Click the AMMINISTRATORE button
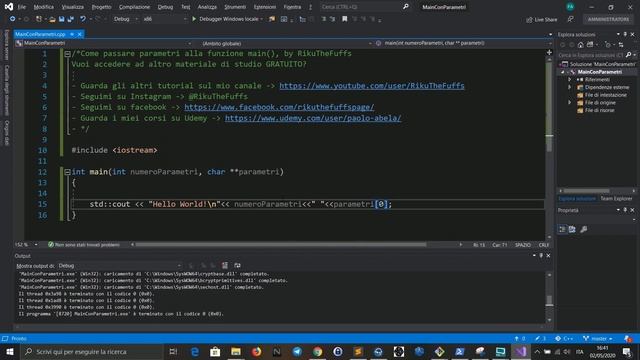The image size is (640, 360). coord(608,19)
